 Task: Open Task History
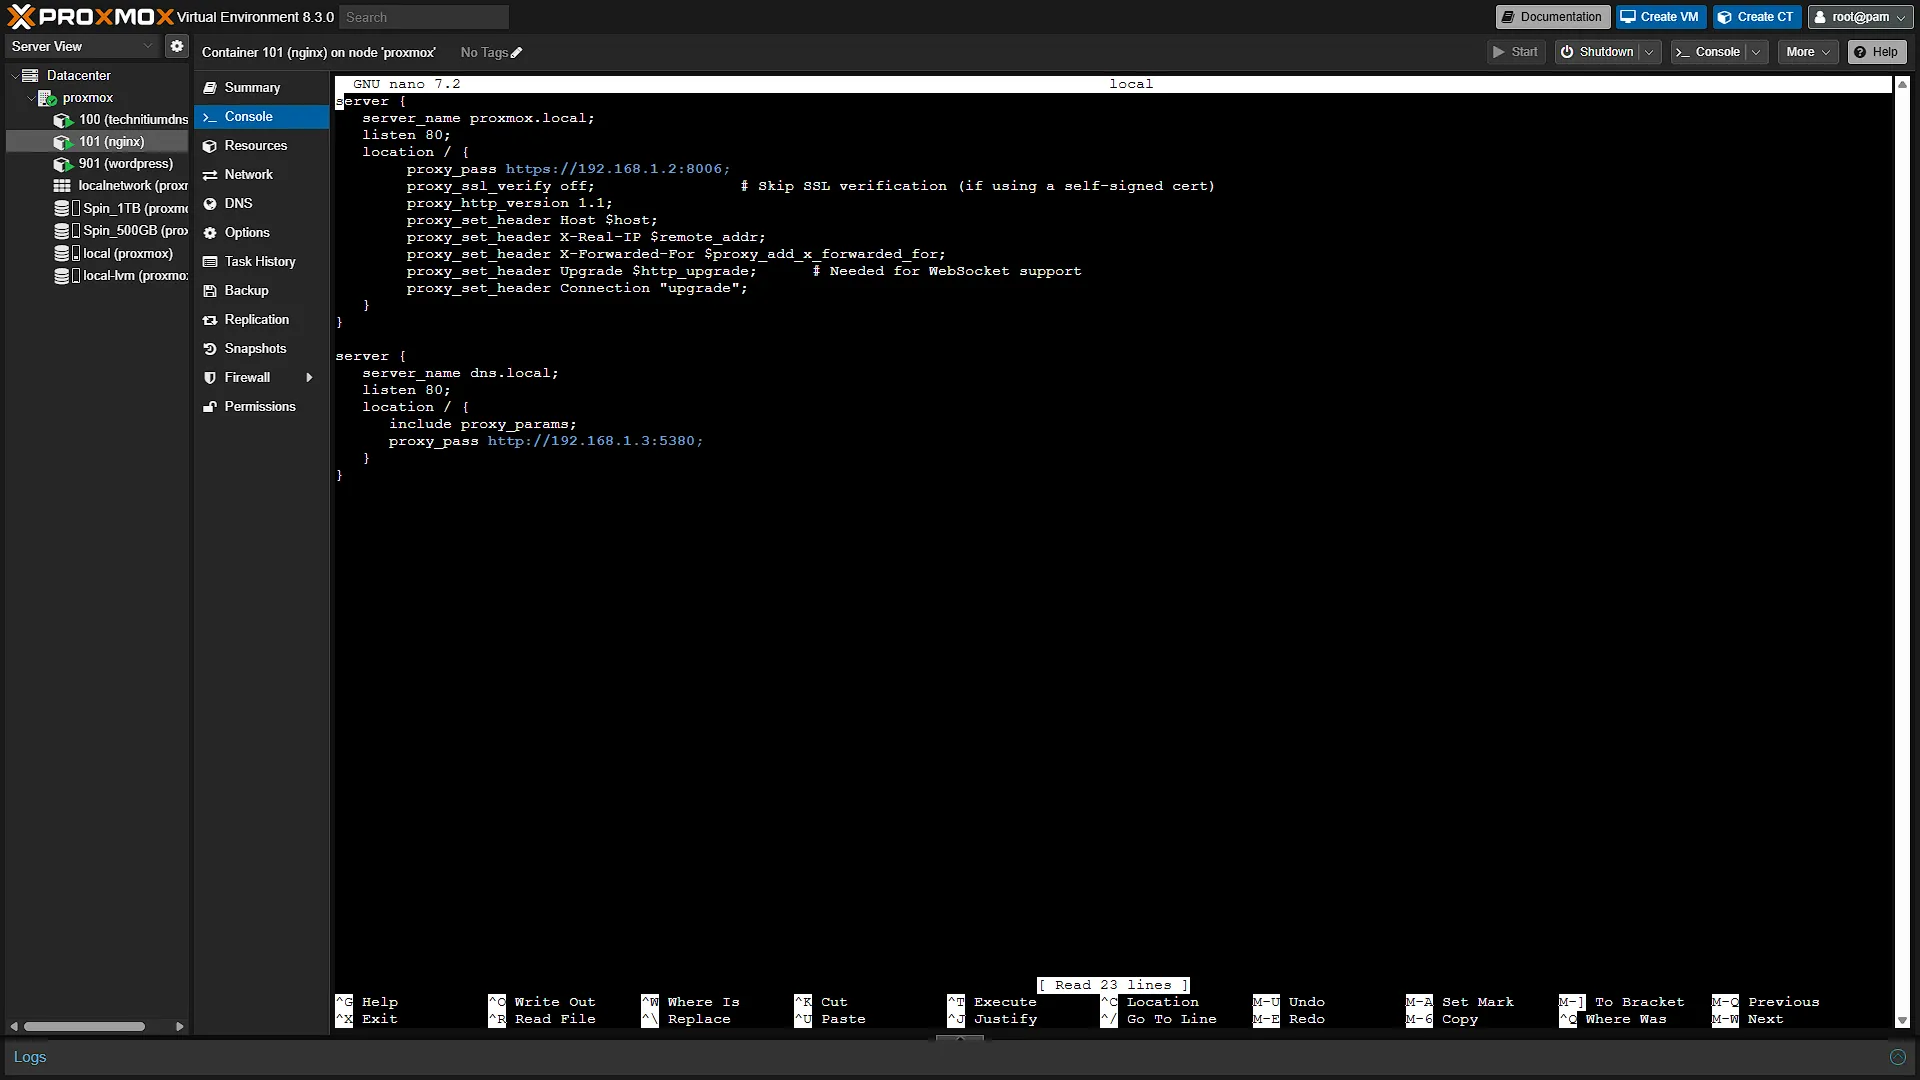[x=262, y=262]
